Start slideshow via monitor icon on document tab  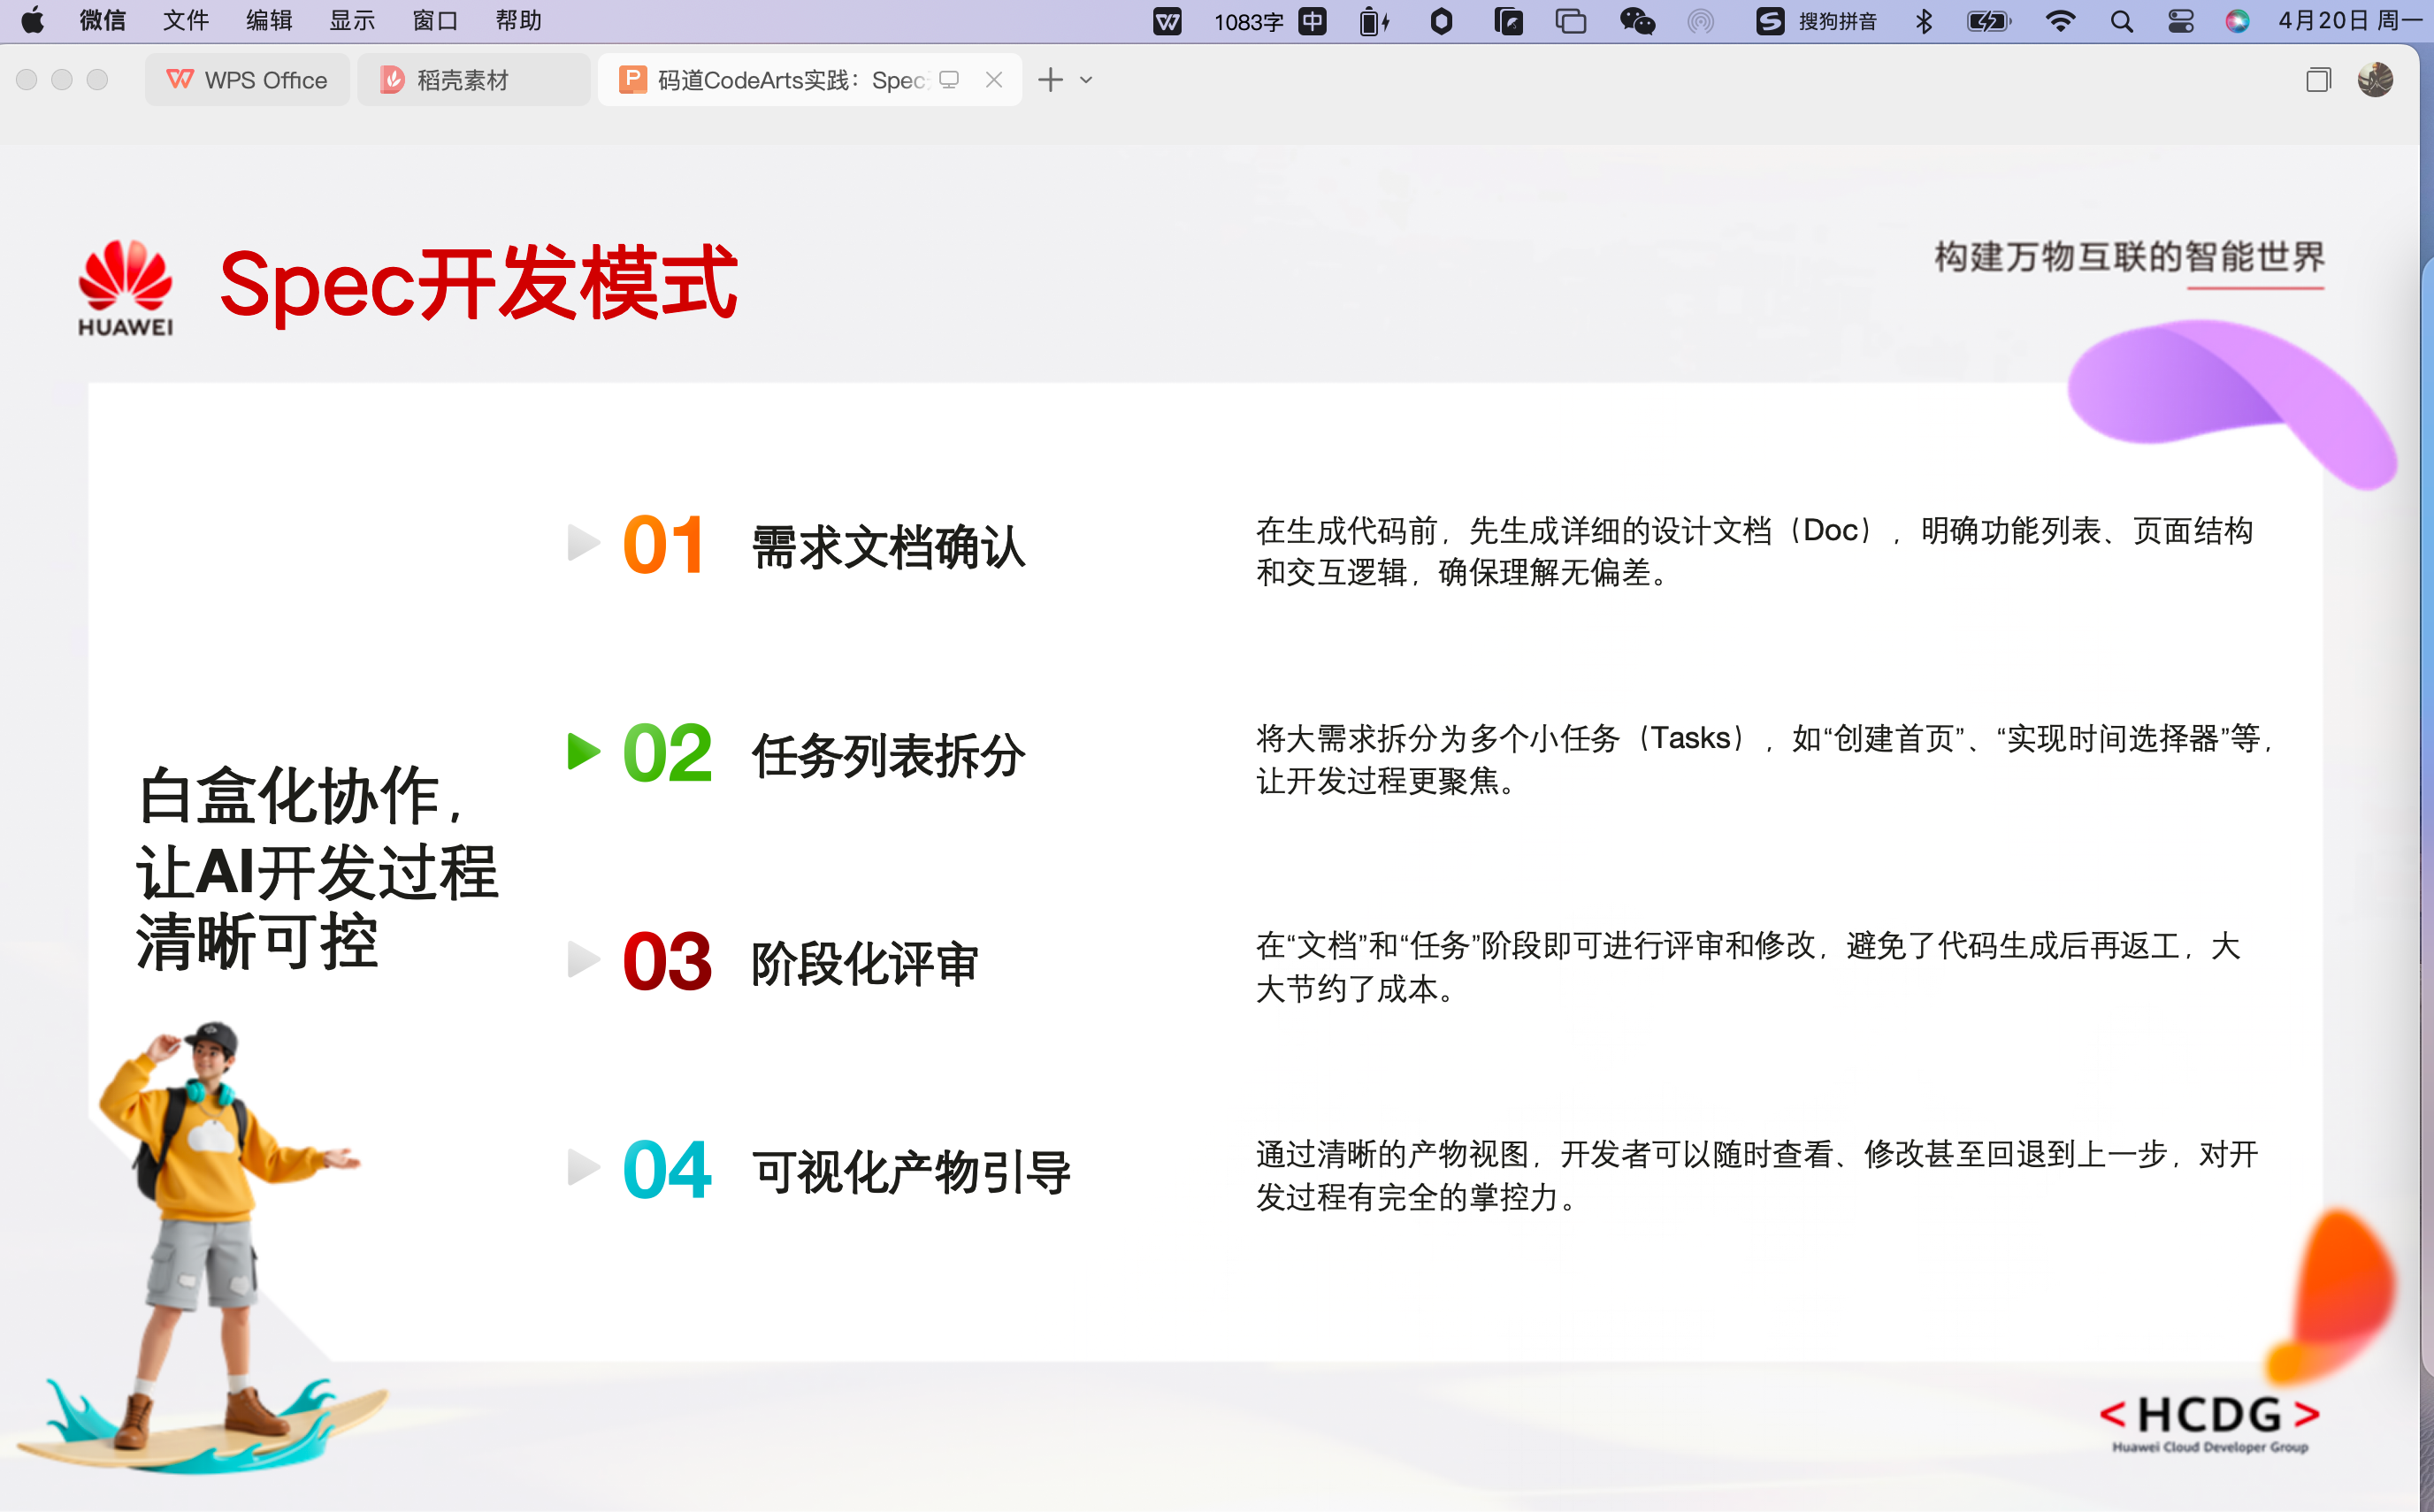pyautogui.click(x=948, y=80)
